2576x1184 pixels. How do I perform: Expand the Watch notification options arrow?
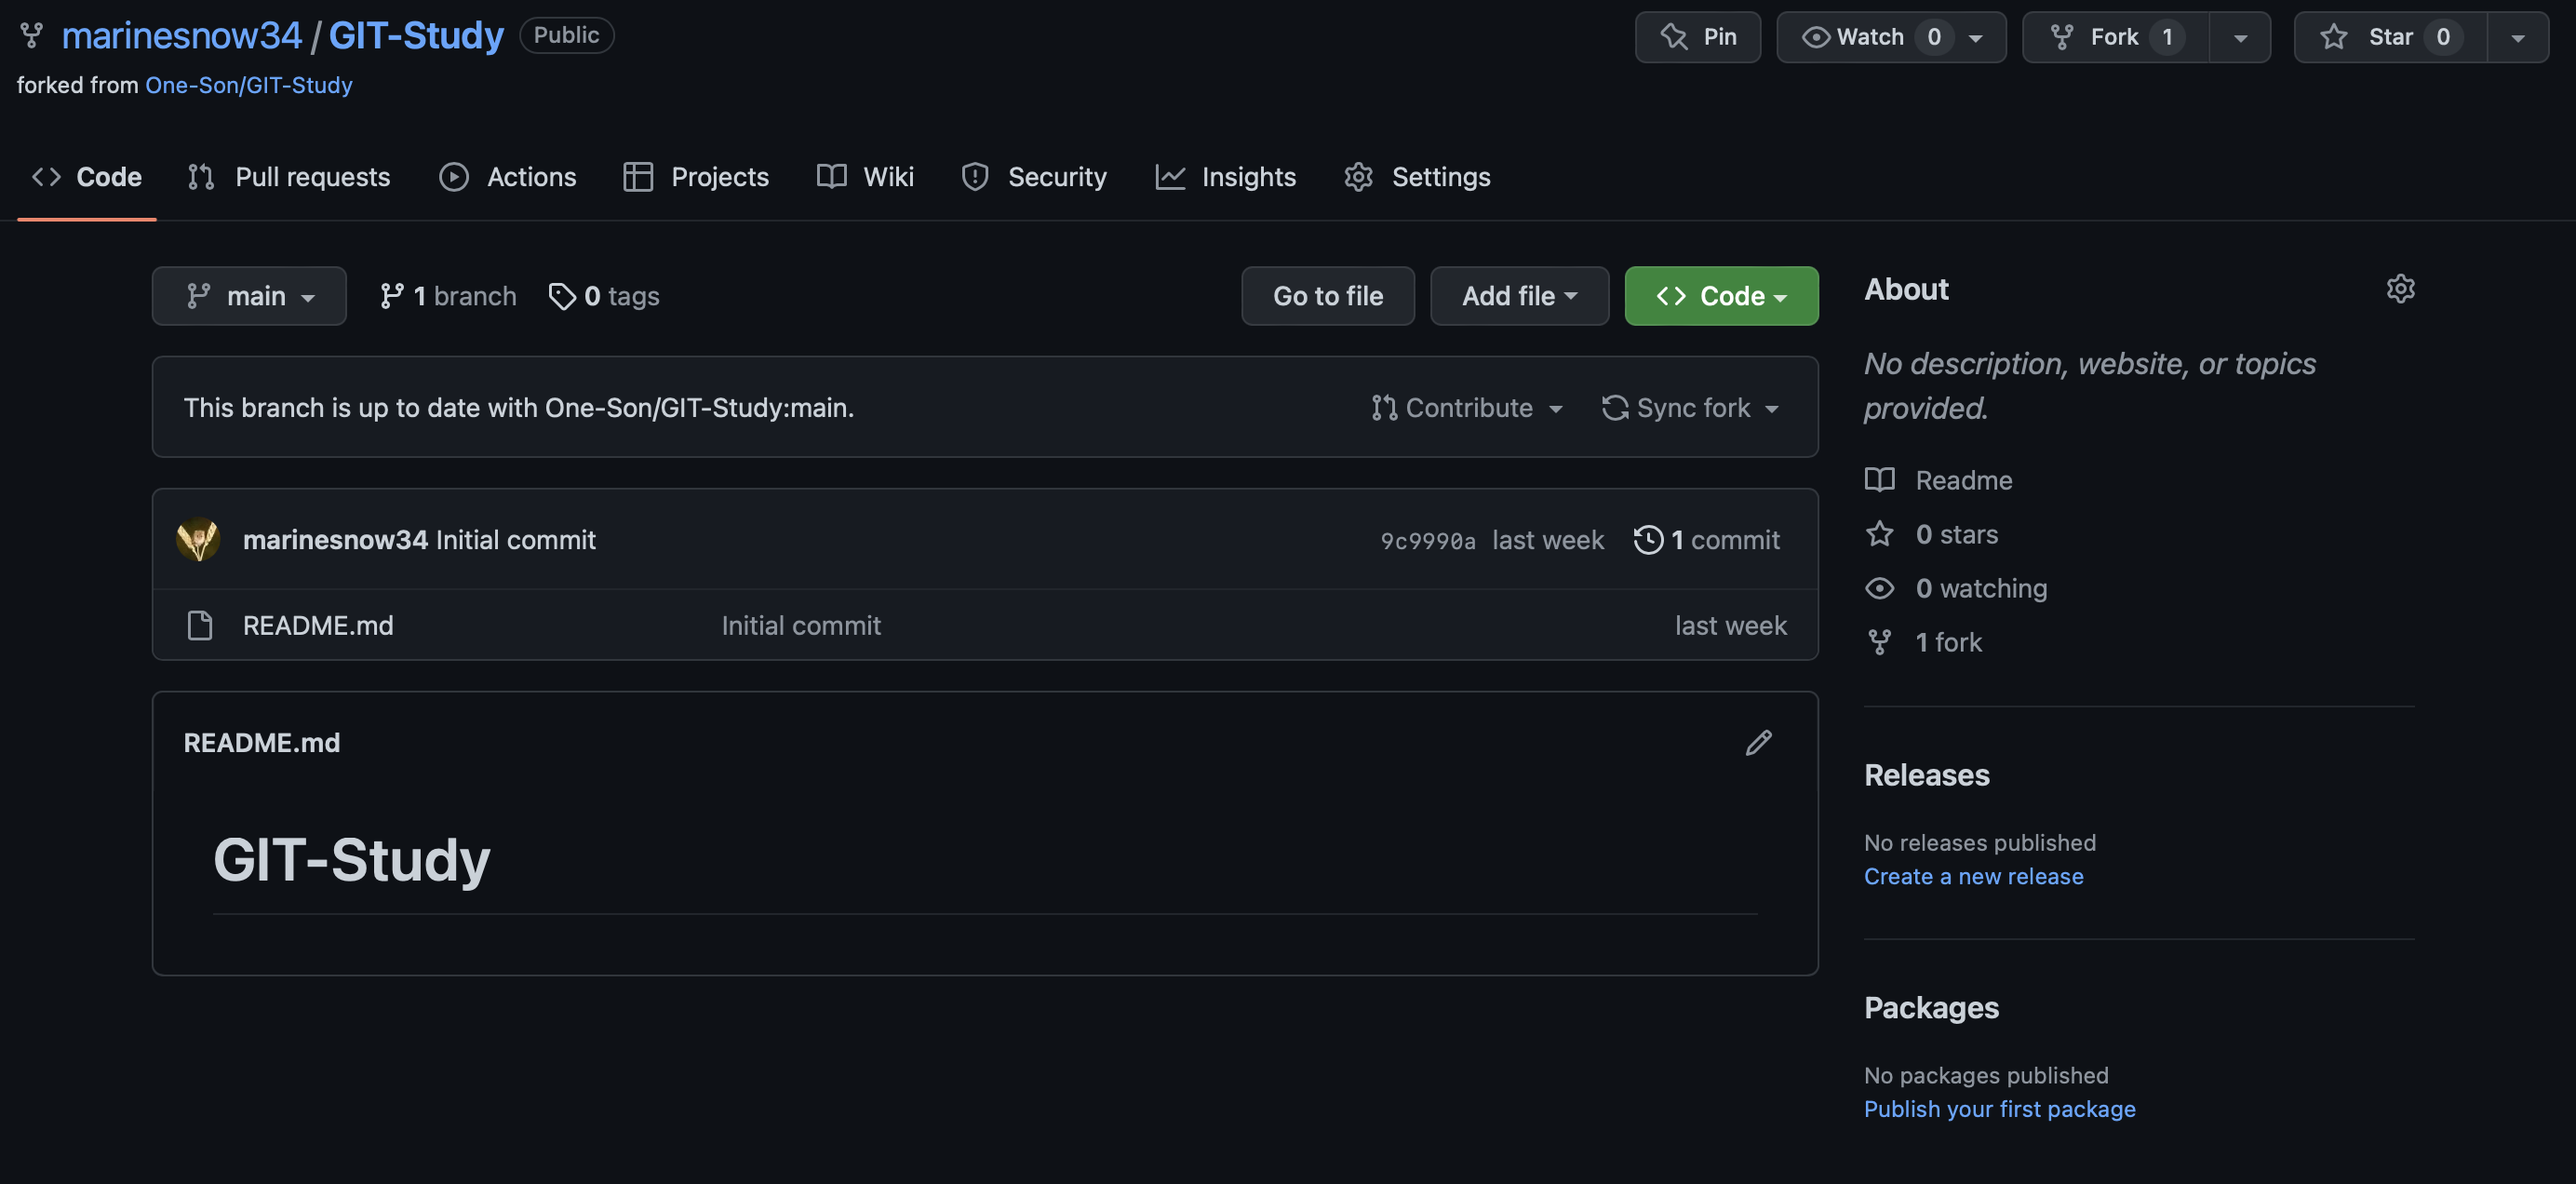point(1976,38)
